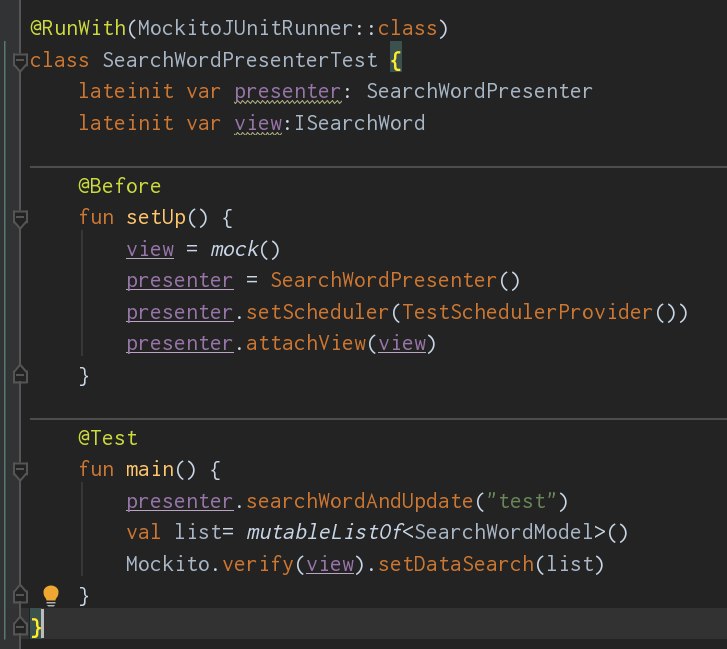
Task: Click the list argument of setDataSearch
Action: click(x=569, y=564)
